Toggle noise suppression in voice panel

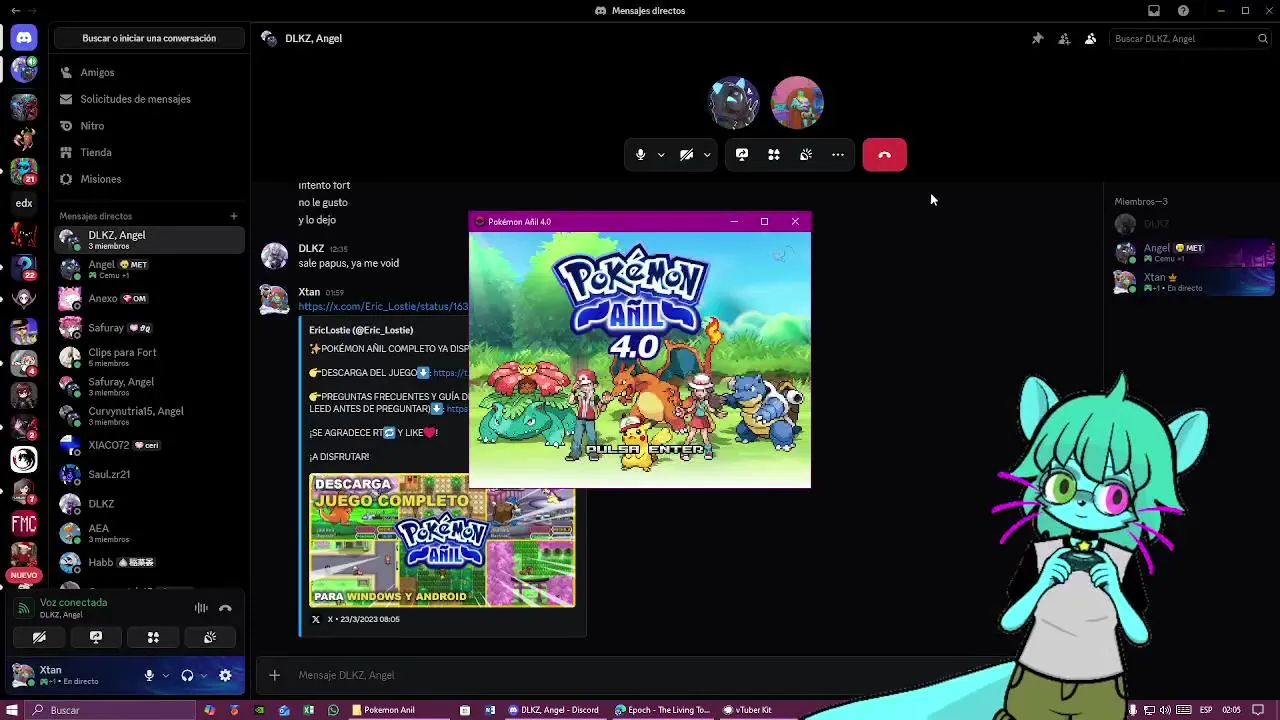(x=201, y=608)
